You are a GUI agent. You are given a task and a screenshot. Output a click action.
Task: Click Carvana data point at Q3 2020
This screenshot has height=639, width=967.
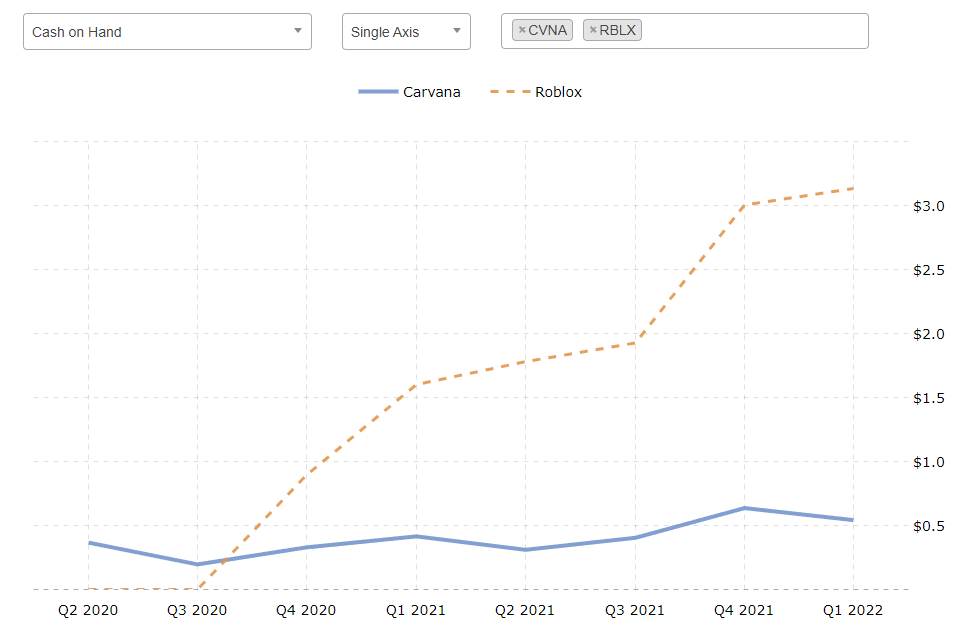pyautogui.click(x=197, y=564)
